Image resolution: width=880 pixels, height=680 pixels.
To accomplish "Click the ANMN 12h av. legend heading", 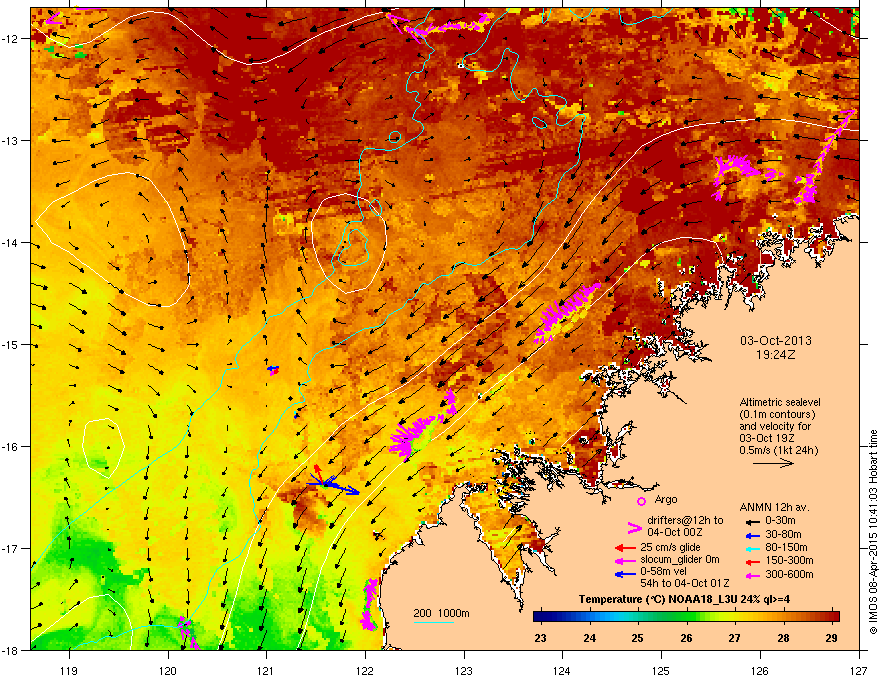I will 774,507.
